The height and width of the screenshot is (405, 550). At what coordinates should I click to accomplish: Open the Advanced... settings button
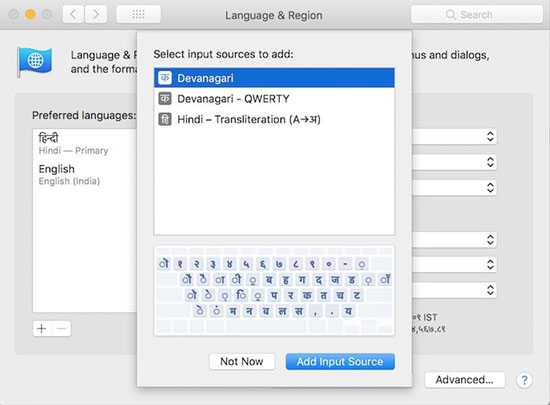464,380
